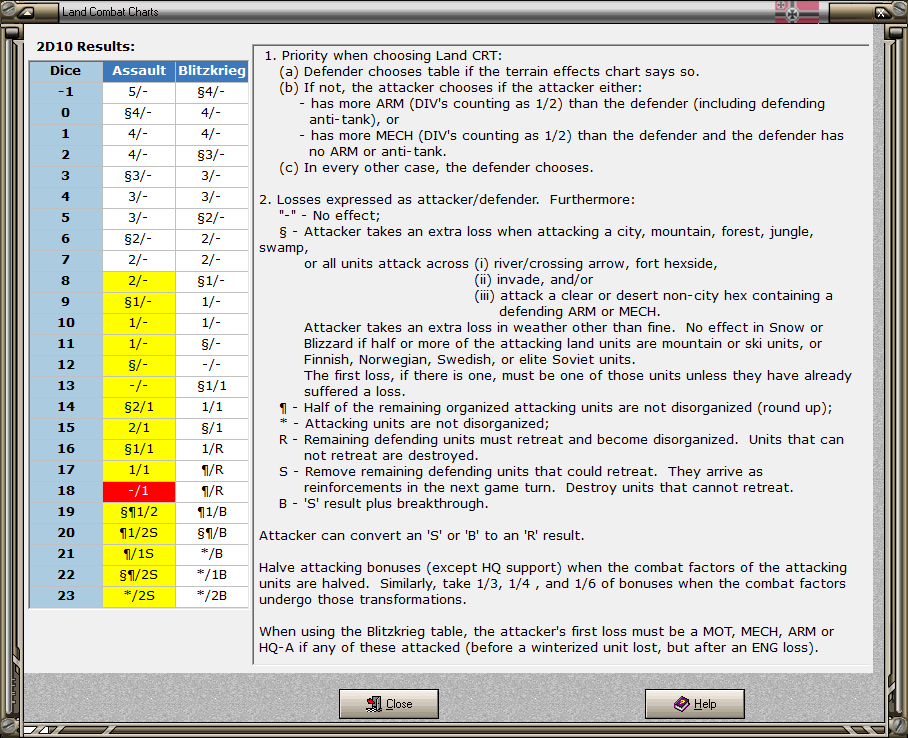This screenshot has height=738, width=908.
Task: Click Assault result §¶1/2 for dice 19
Action: point(139,512)
